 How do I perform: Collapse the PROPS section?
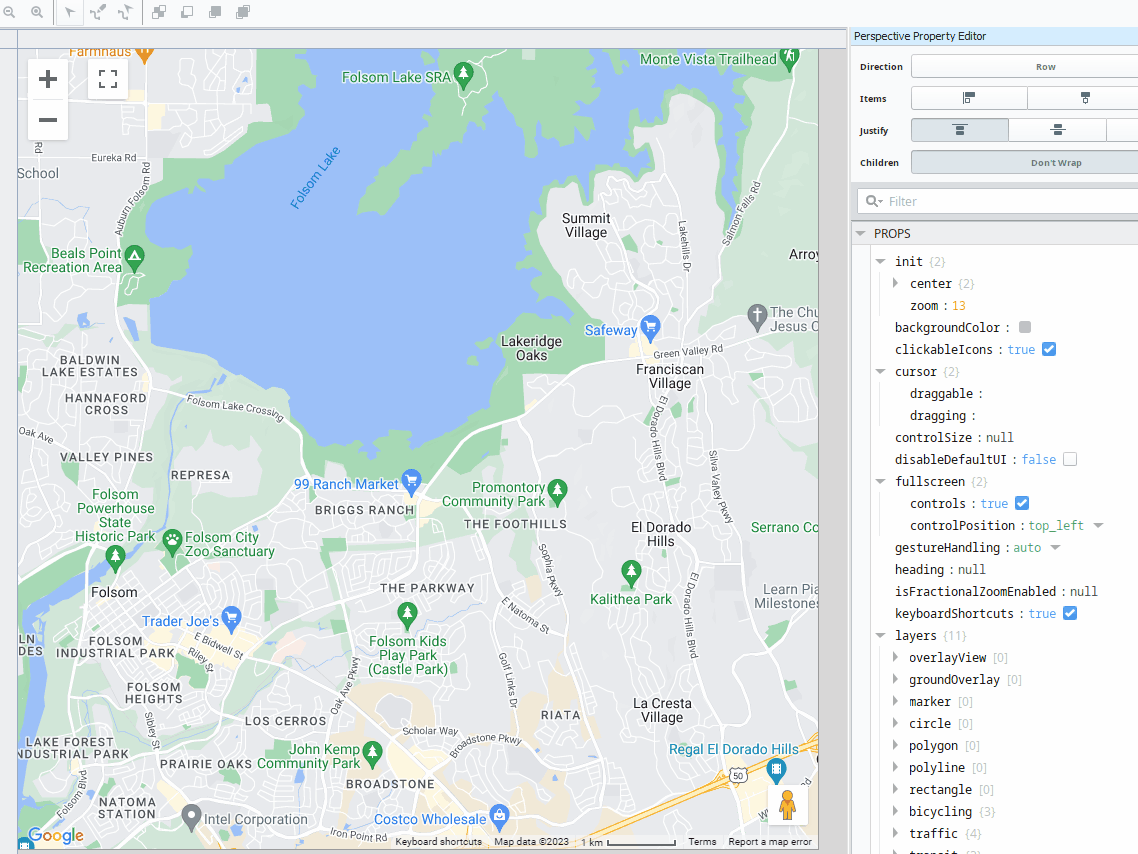click(861, 234)
